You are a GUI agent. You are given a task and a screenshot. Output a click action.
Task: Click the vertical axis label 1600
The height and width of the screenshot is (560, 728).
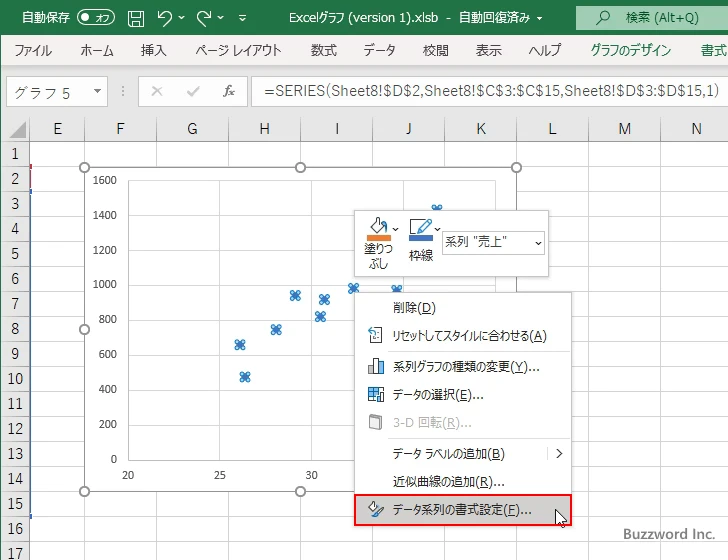[104, 180]
